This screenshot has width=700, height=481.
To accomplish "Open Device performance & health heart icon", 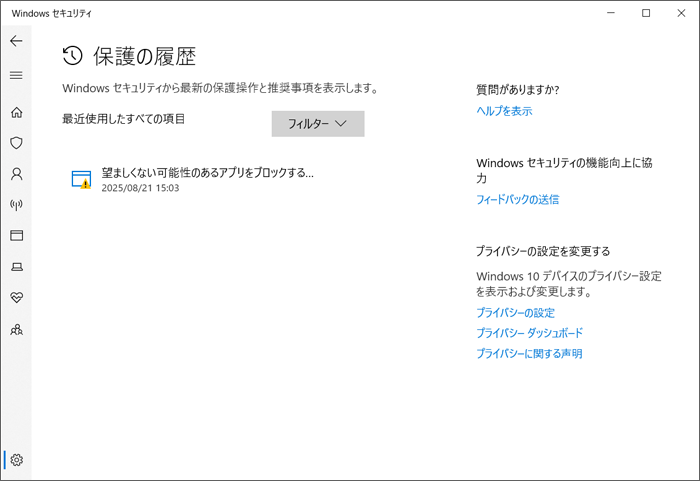I will pyautogui.click(x=17, y=297).
